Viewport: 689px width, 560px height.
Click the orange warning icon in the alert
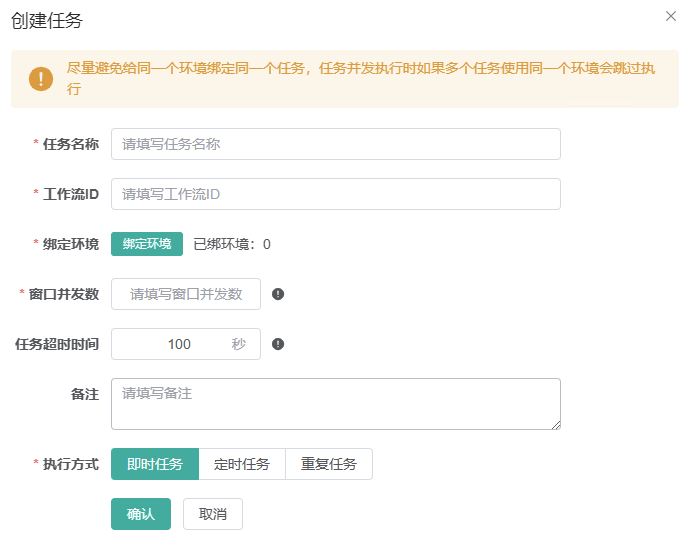click(x=41, y=79)
